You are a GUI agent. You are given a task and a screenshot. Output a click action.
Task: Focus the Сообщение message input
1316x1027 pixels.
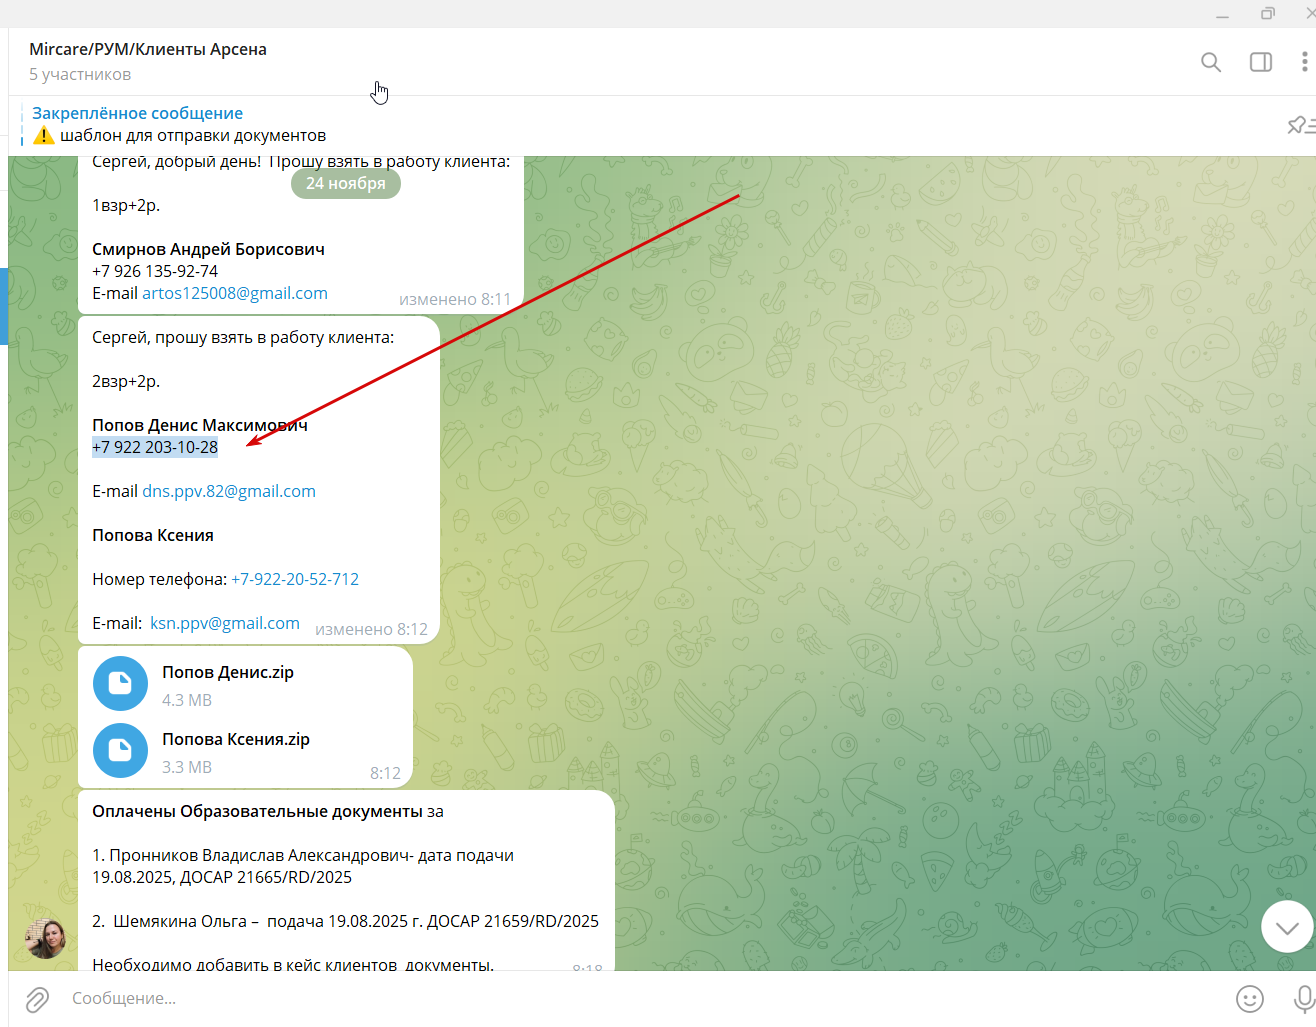pyautogui.click(x=640, y=999)
